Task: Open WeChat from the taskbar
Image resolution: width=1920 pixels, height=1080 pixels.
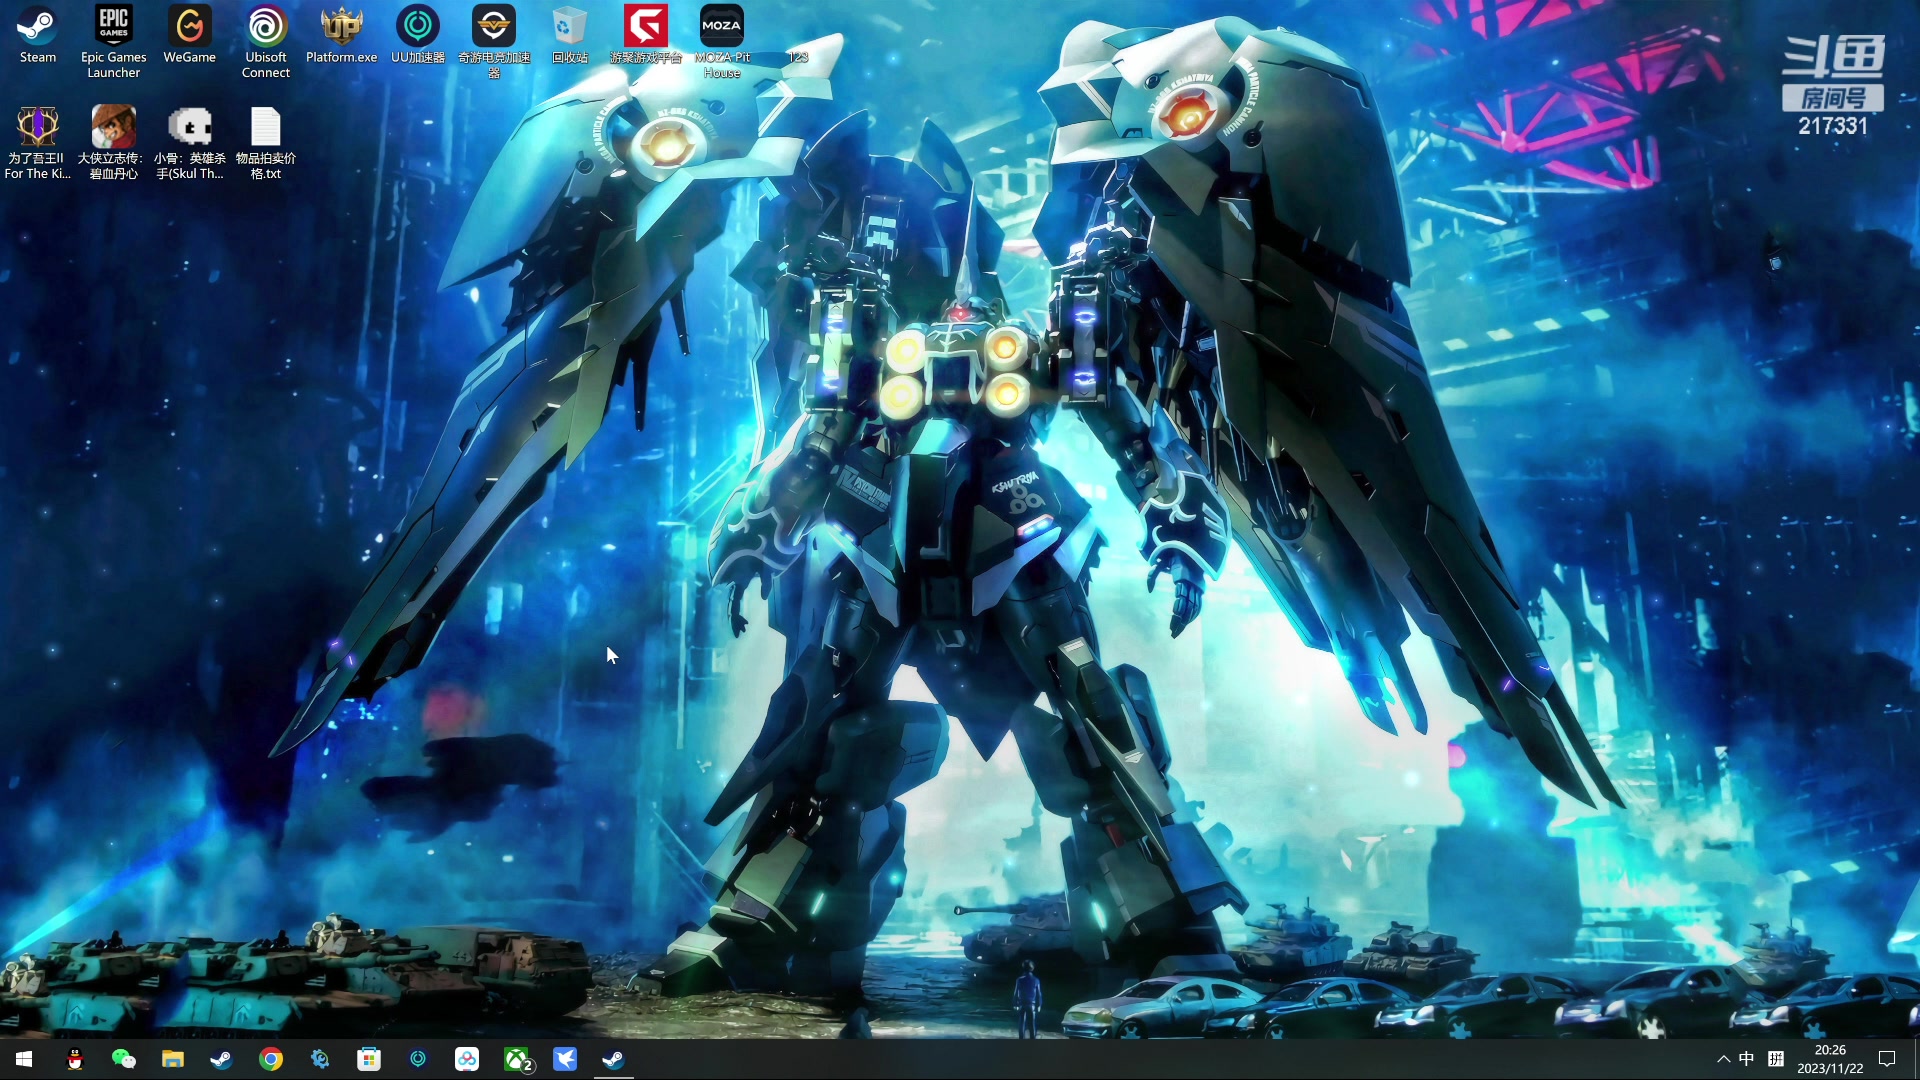Action: click(x=124, y=1059)
